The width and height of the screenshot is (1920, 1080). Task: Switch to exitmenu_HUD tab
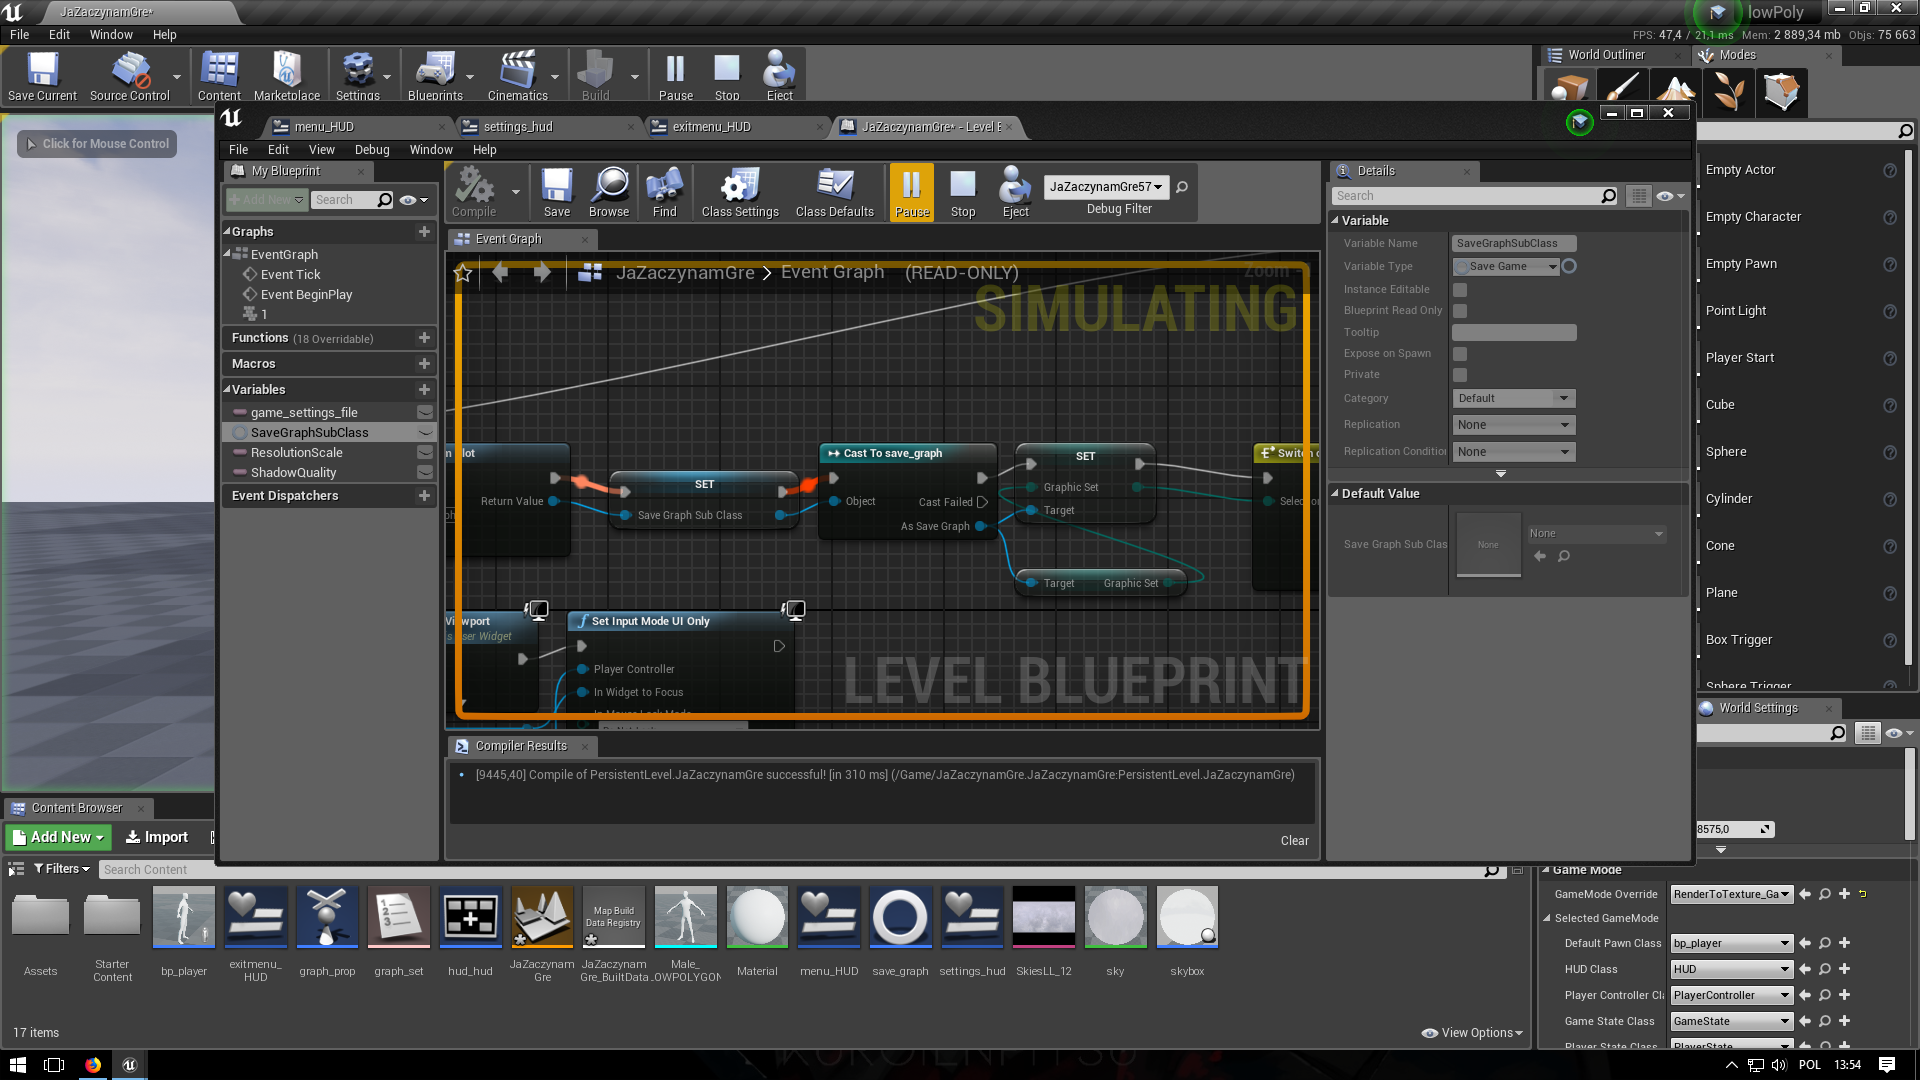pyautogui.click(x=711, y=127)
